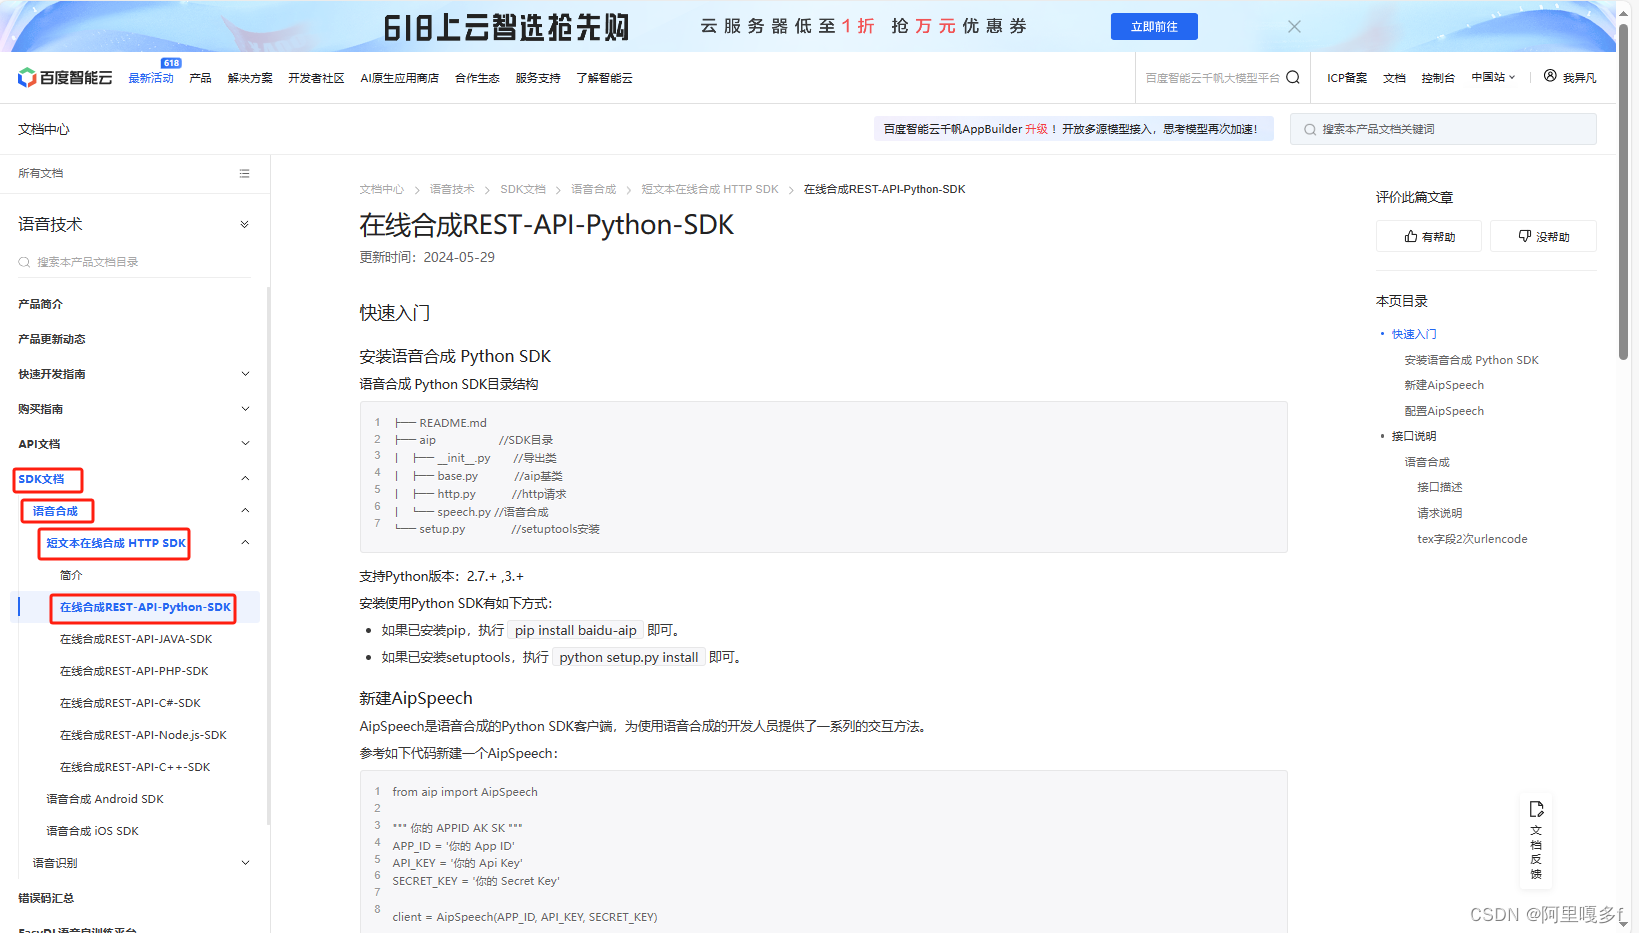Open 了解智能云 menu item

[x=604, y=78]
